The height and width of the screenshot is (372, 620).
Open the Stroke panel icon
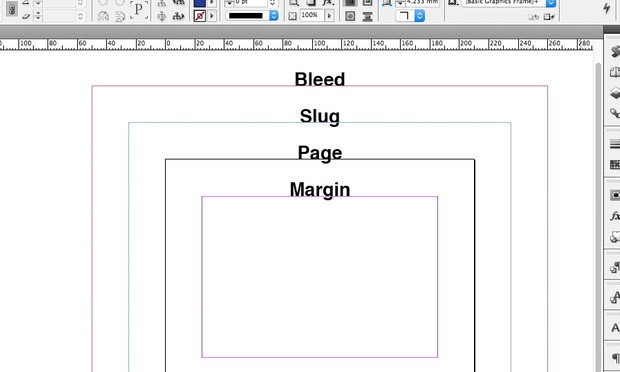point(614,144)
